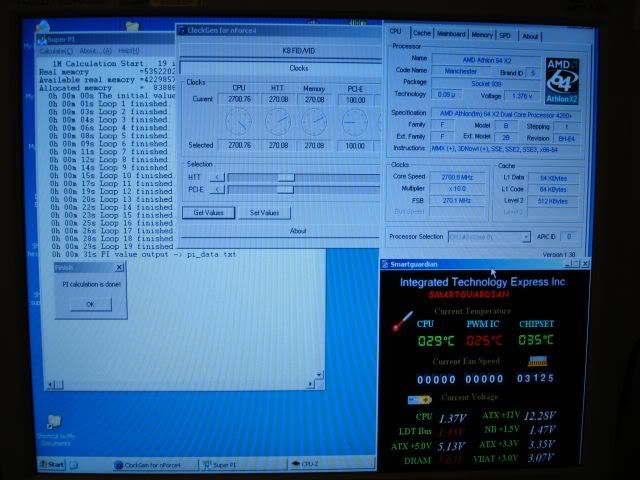Switch to the Memory tab in CPU-Z
The height and width of the screenshot is (480, 640).
(482, 35)
